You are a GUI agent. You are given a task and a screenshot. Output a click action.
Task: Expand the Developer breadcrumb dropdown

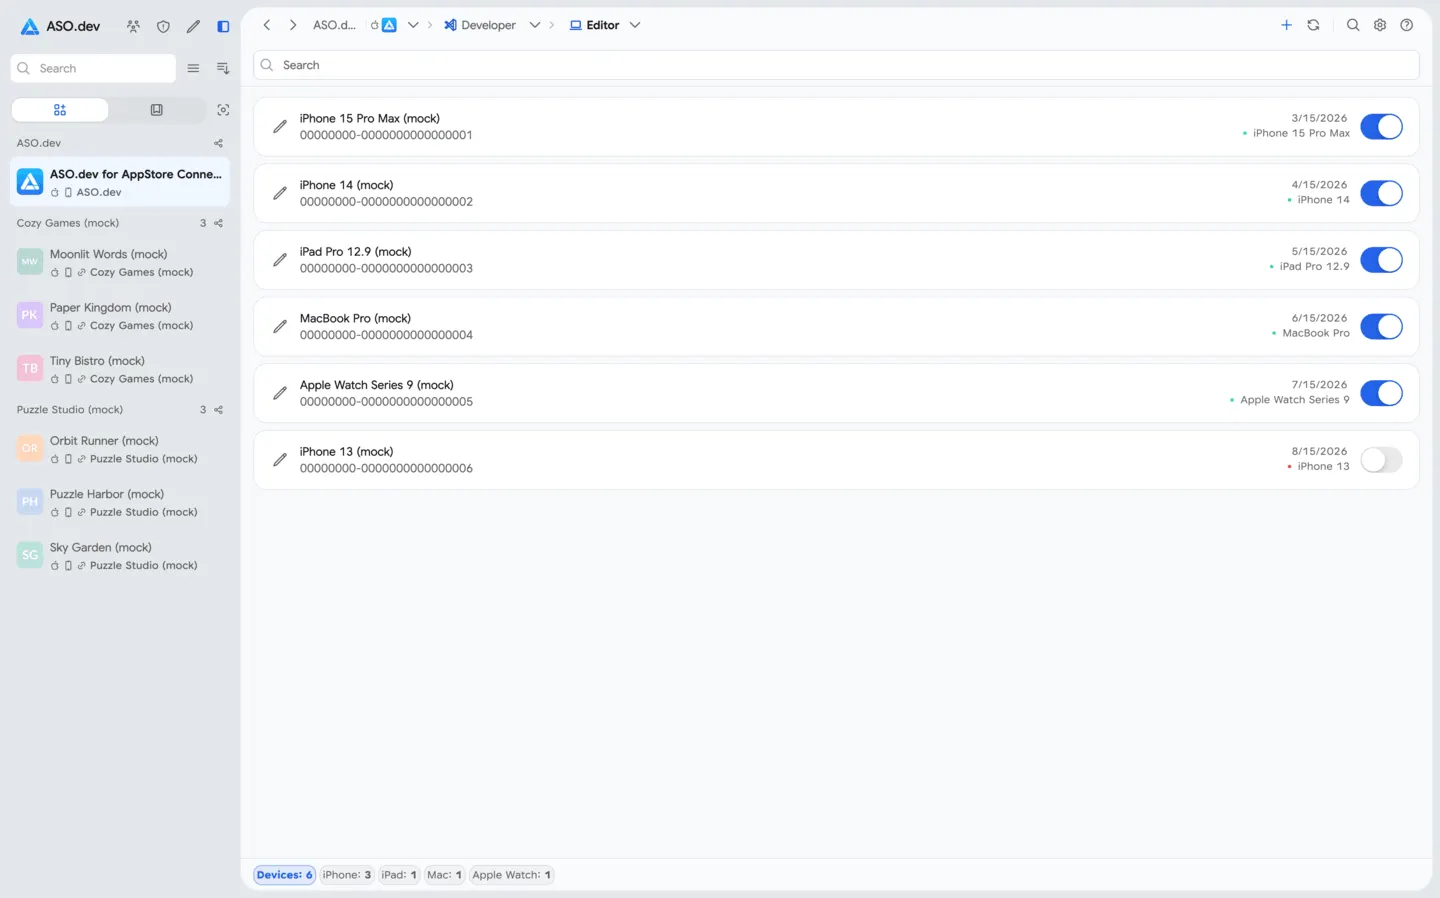534,25
